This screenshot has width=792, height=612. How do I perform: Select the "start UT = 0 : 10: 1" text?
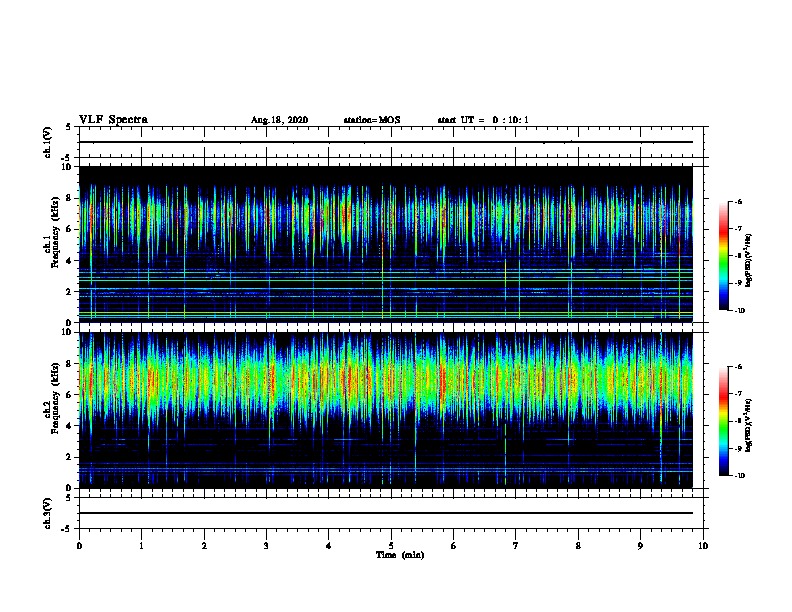pyautogui.click(x=483, y=120)
